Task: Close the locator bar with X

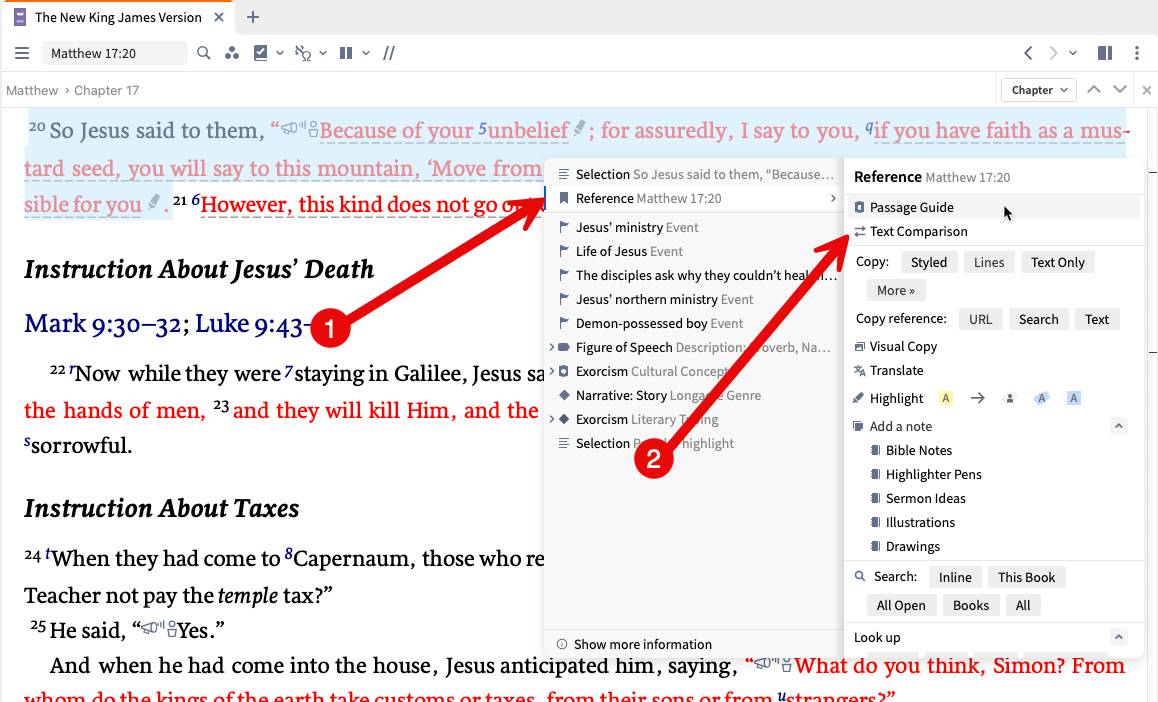Action: [x=1146, y=90]
